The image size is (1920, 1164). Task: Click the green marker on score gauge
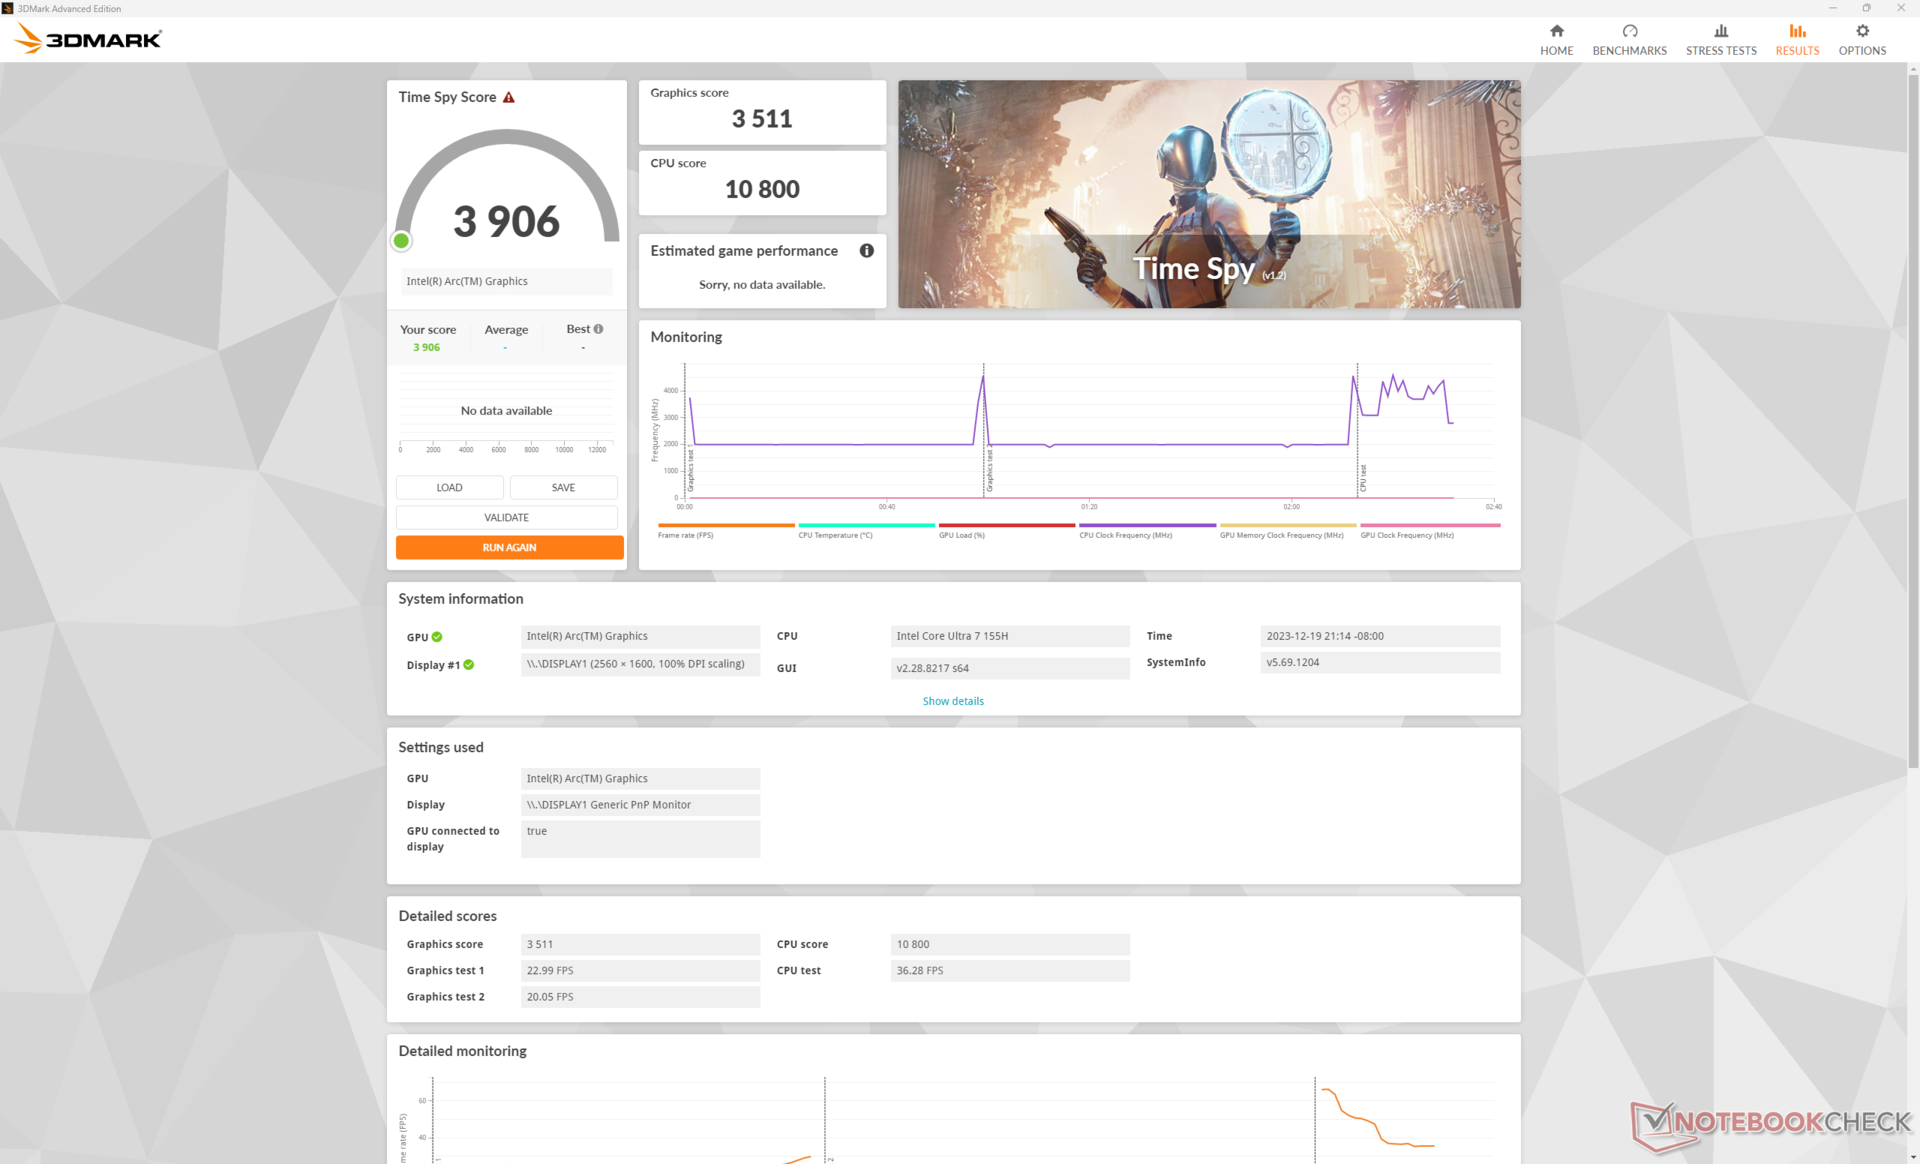coord(401,240)
